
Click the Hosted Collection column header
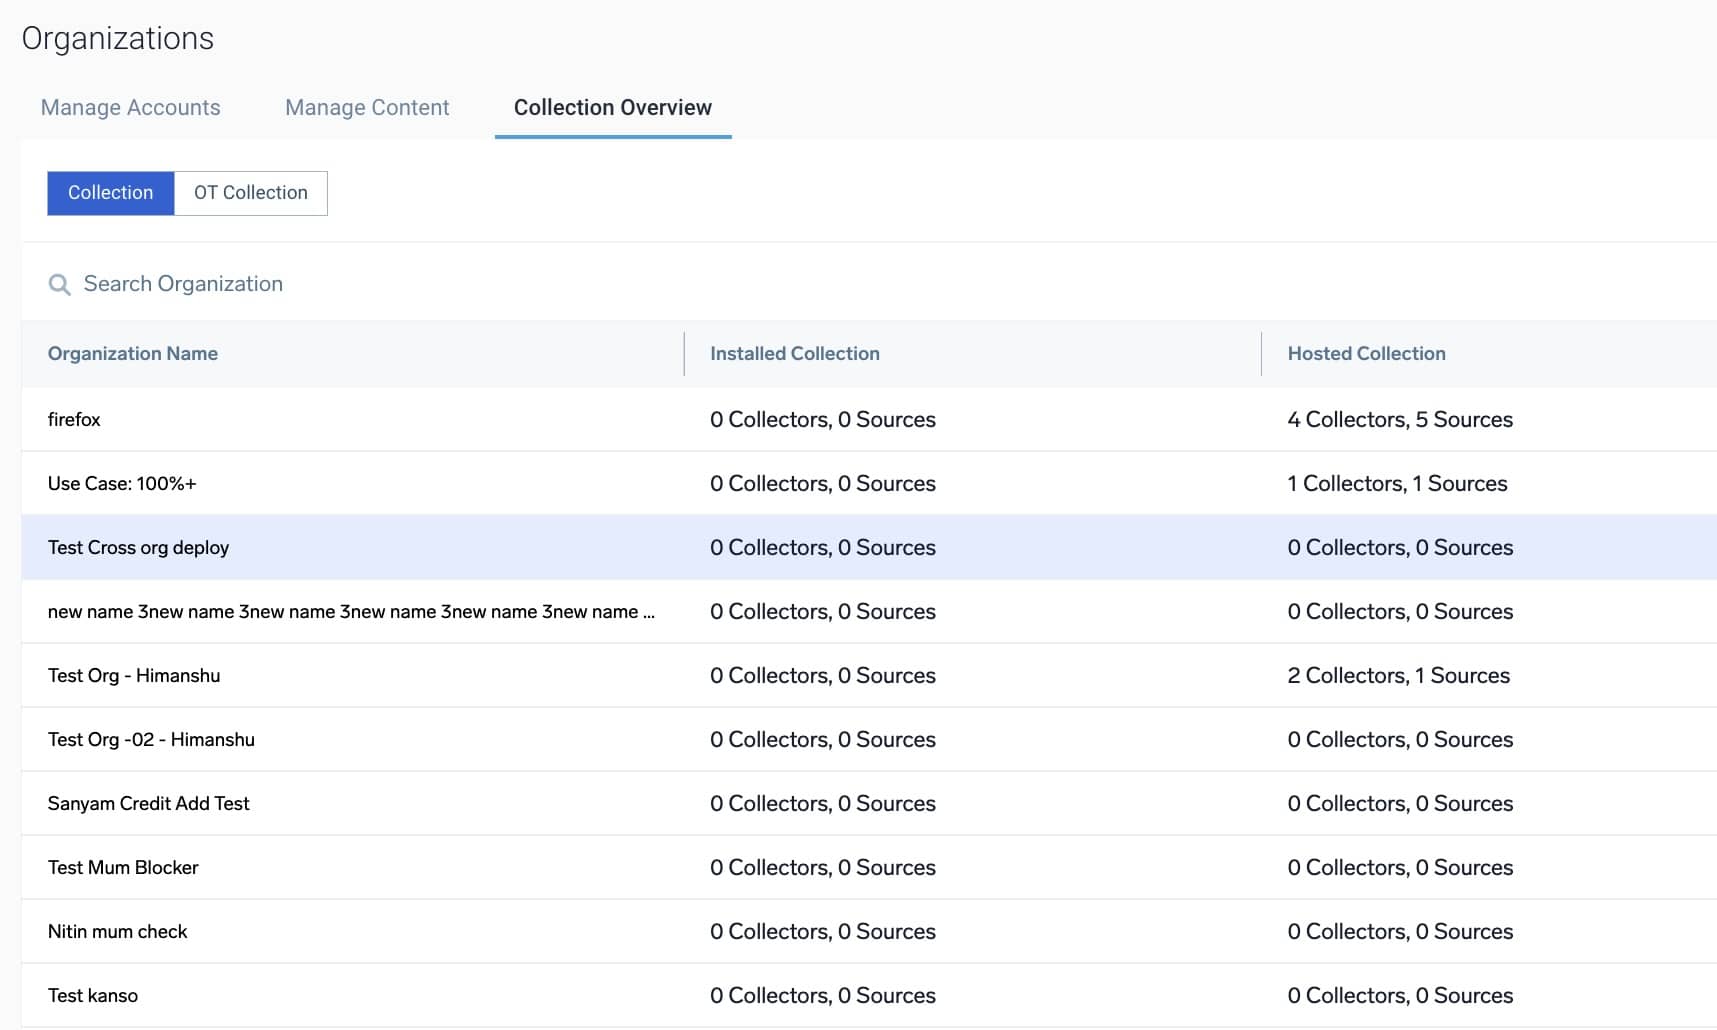pos(1365,353)
